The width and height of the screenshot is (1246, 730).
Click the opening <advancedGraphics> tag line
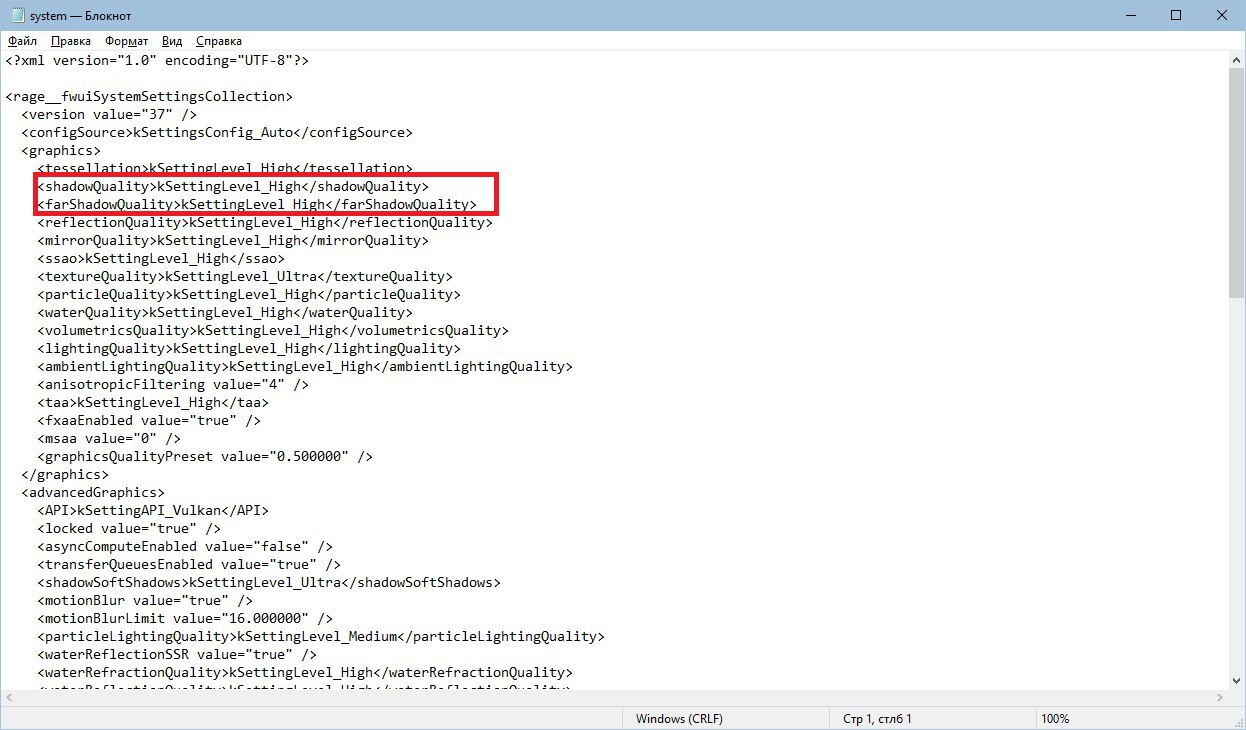click(93, 492)
